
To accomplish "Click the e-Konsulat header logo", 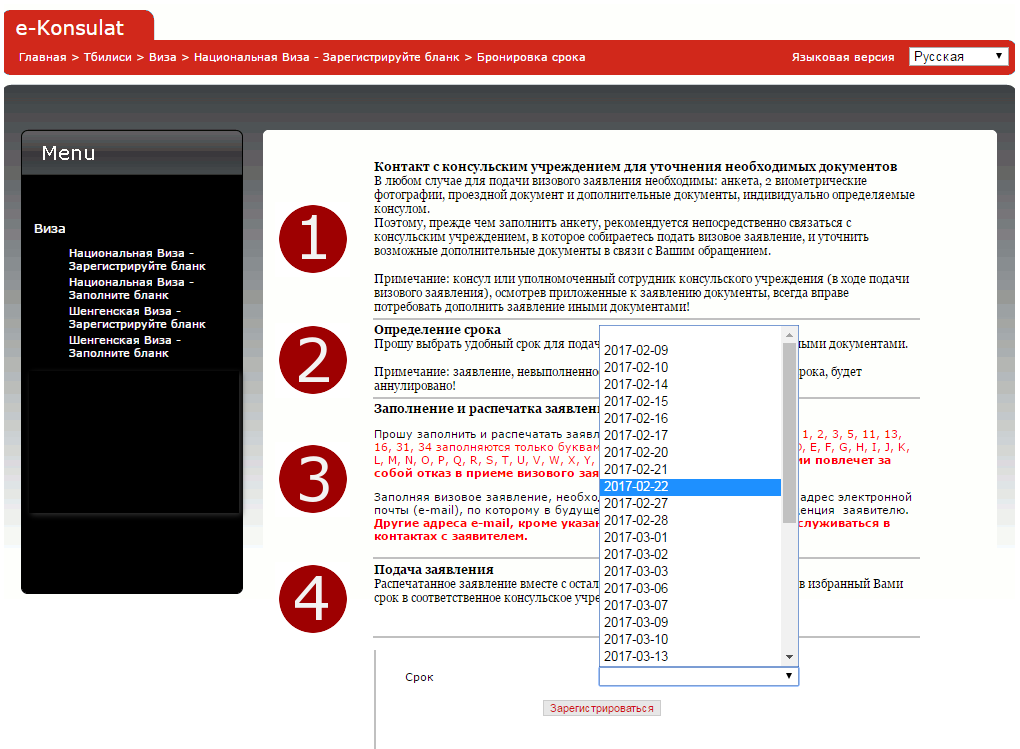I will 70,28.
